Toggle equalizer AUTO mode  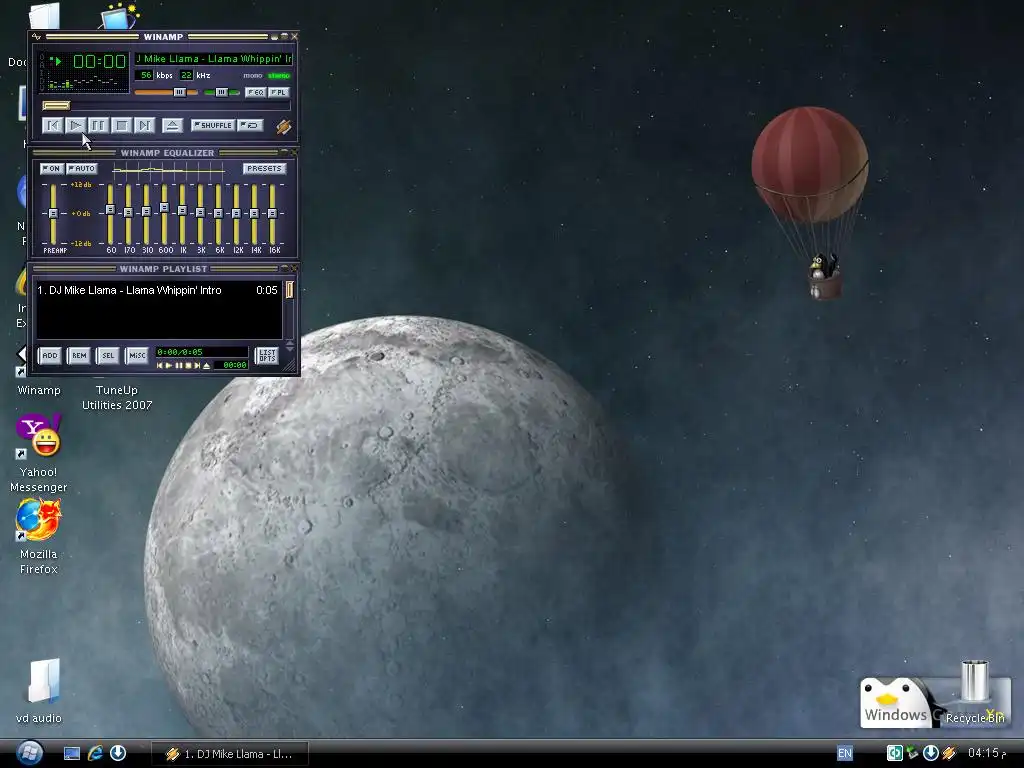82,168
